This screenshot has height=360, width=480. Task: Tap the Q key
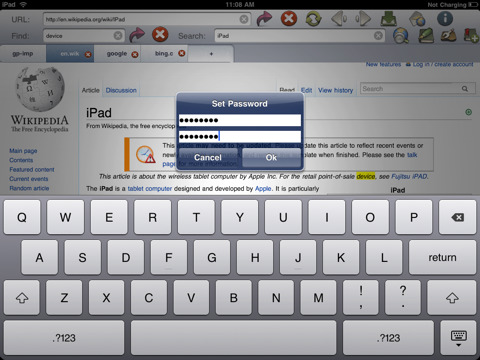[x=22, y=217]
